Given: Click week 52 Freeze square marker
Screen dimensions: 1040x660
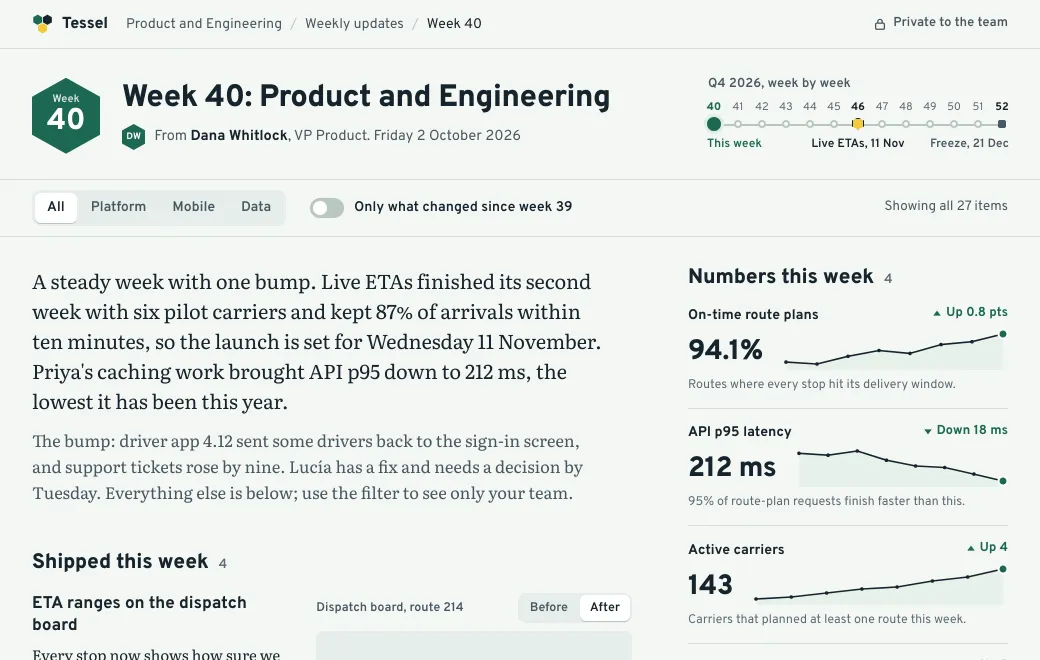Looking at the screenshot, I should point(1002,124).
